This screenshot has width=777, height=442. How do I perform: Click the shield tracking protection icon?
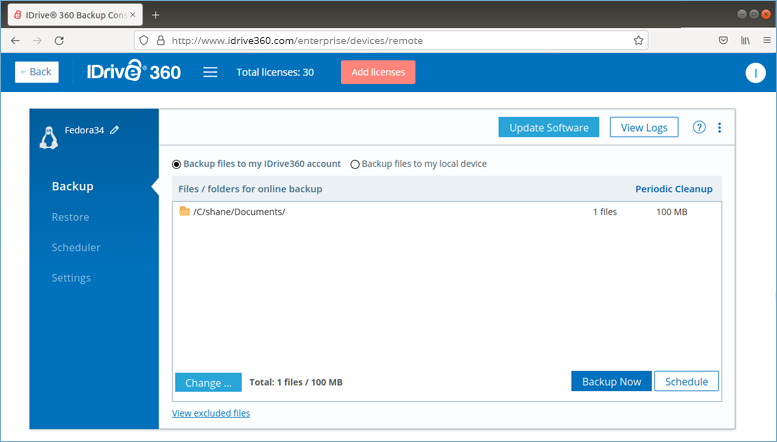coord(144,41)
